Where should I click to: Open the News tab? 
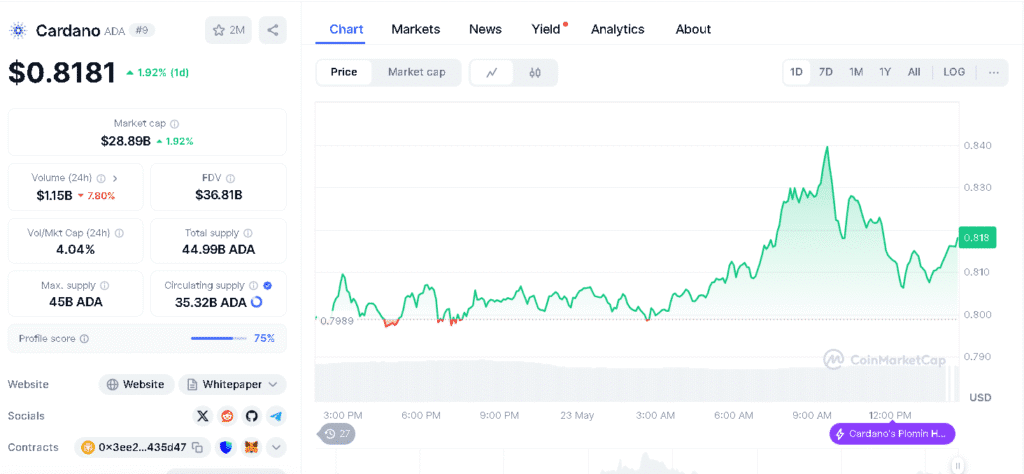pos(485,29)
